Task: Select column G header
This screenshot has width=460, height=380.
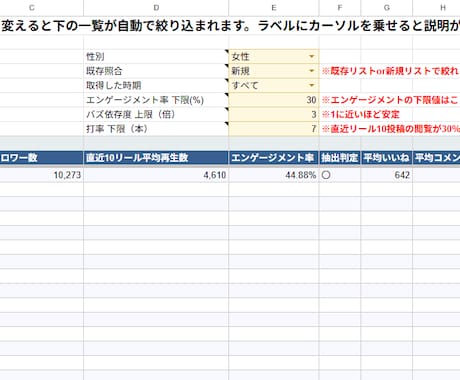Action: [387, 8]
